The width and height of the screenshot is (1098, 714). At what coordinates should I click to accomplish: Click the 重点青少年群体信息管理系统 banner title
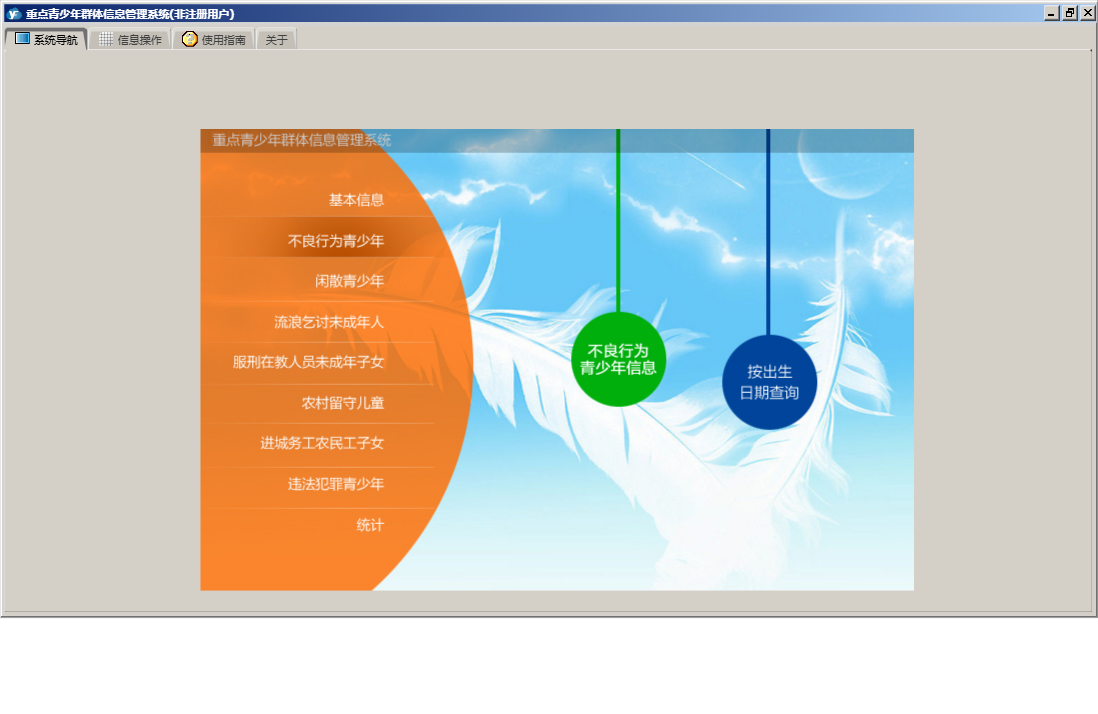(302, 140)
